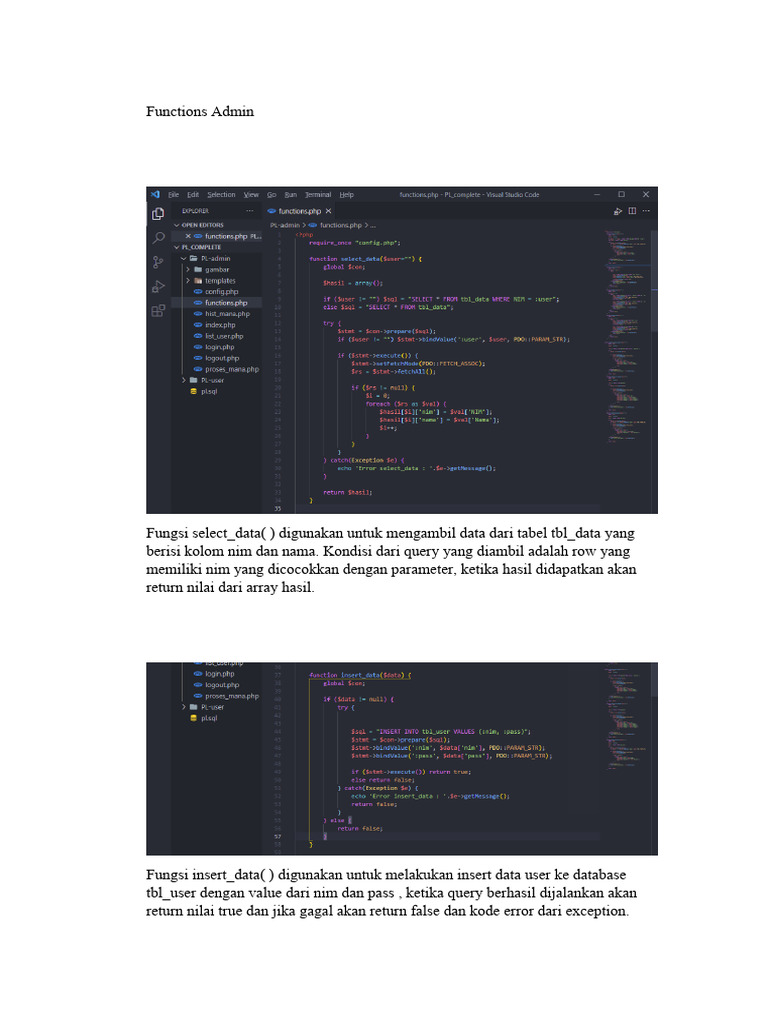Screen dimensions: 768x1024
Task: Open the Search view in the activity bar
Action: [158, 238]
